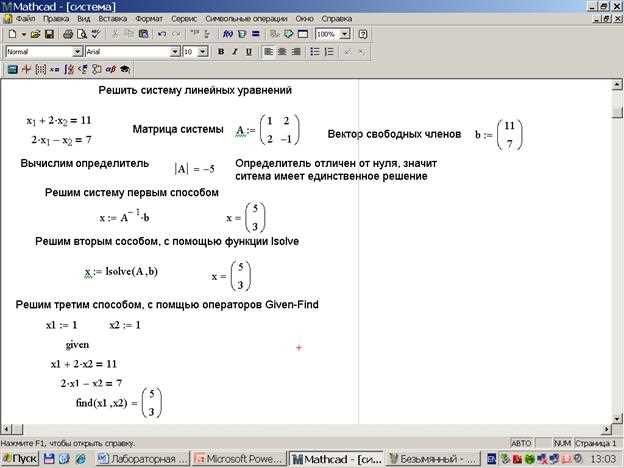This screenshot has width=624, height=468.
Task: Click the vertical scrollbar thumb
Action: 617,112
